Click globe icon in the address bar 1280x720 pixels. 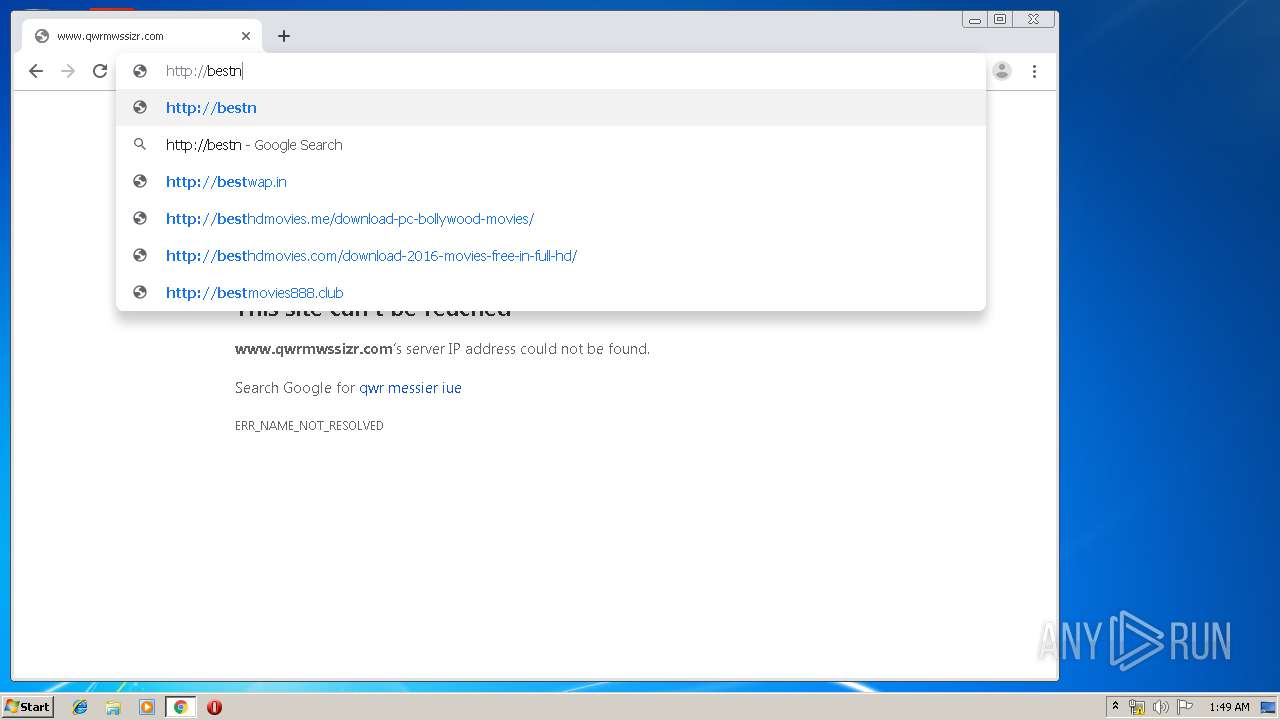point(140,71)
